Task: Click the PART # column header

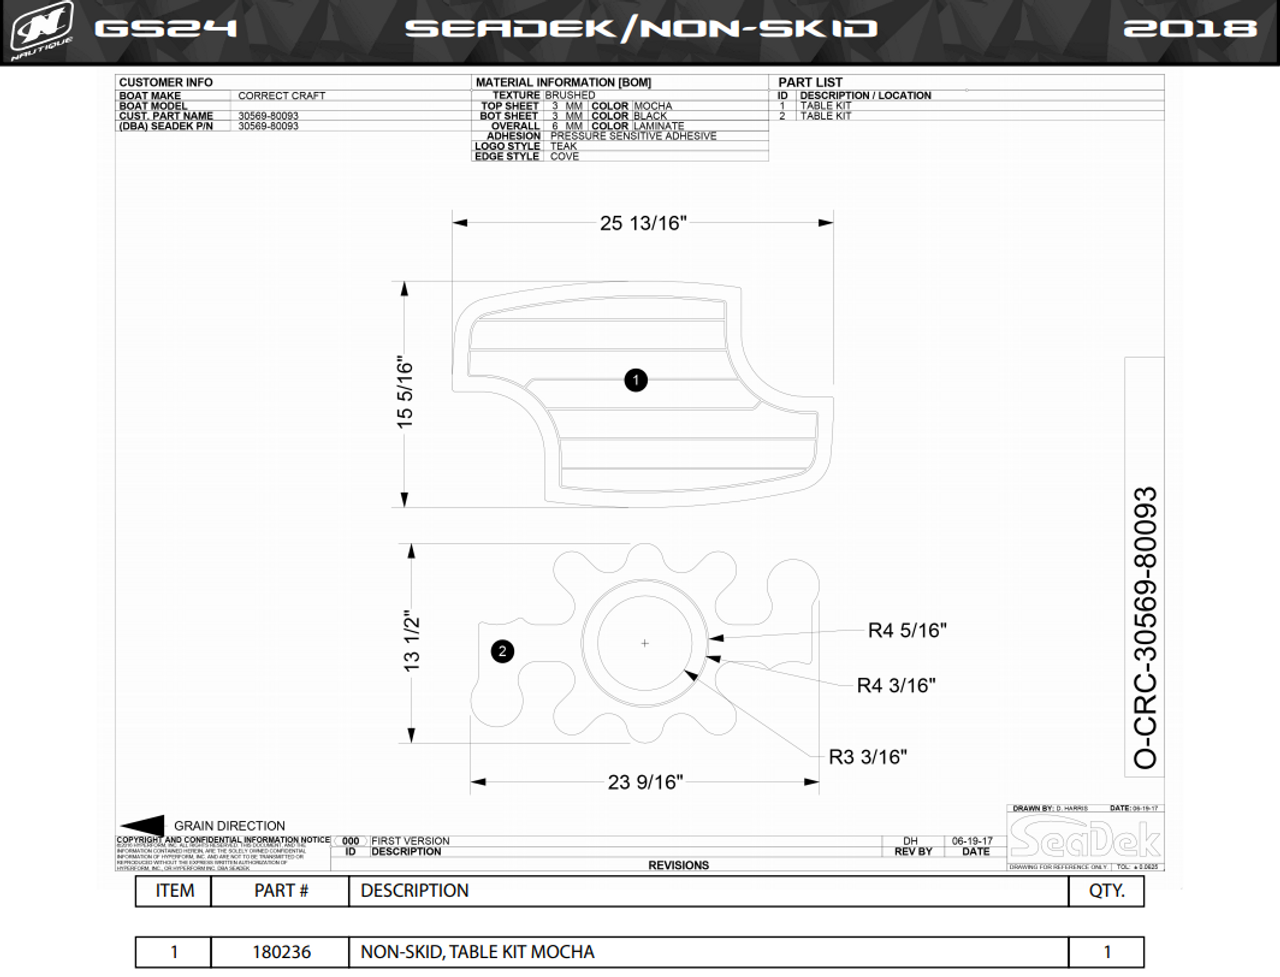Action: coord(281,890)
